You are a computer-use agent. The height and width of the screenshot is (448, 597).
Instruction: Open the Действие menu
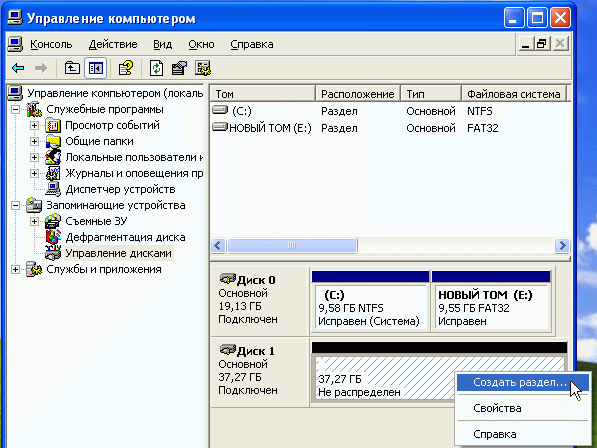[x=113, y=45]
